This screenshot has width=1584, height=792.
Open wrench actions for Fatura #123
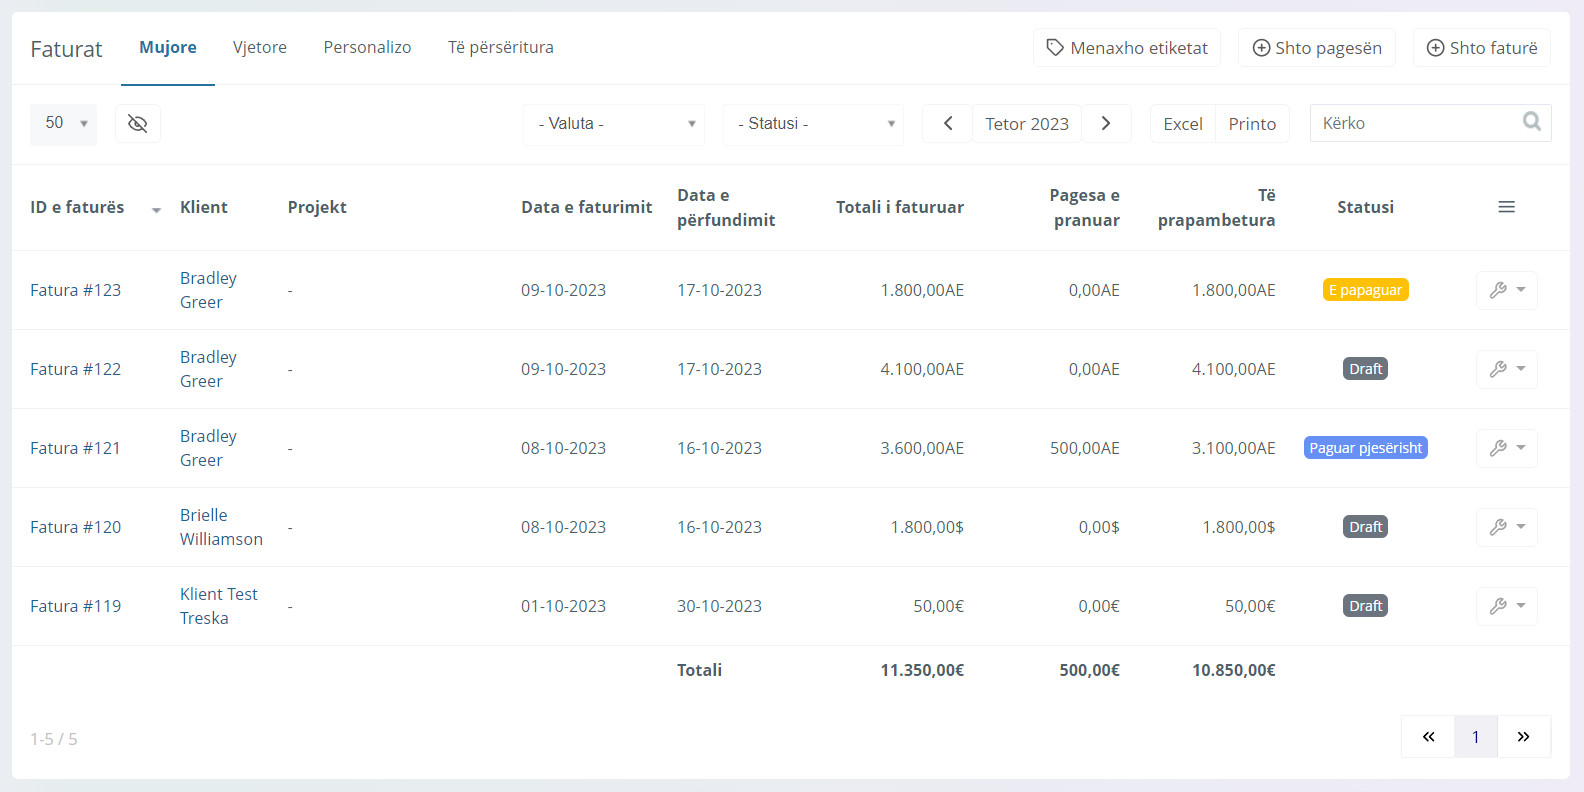point(1506,290)
